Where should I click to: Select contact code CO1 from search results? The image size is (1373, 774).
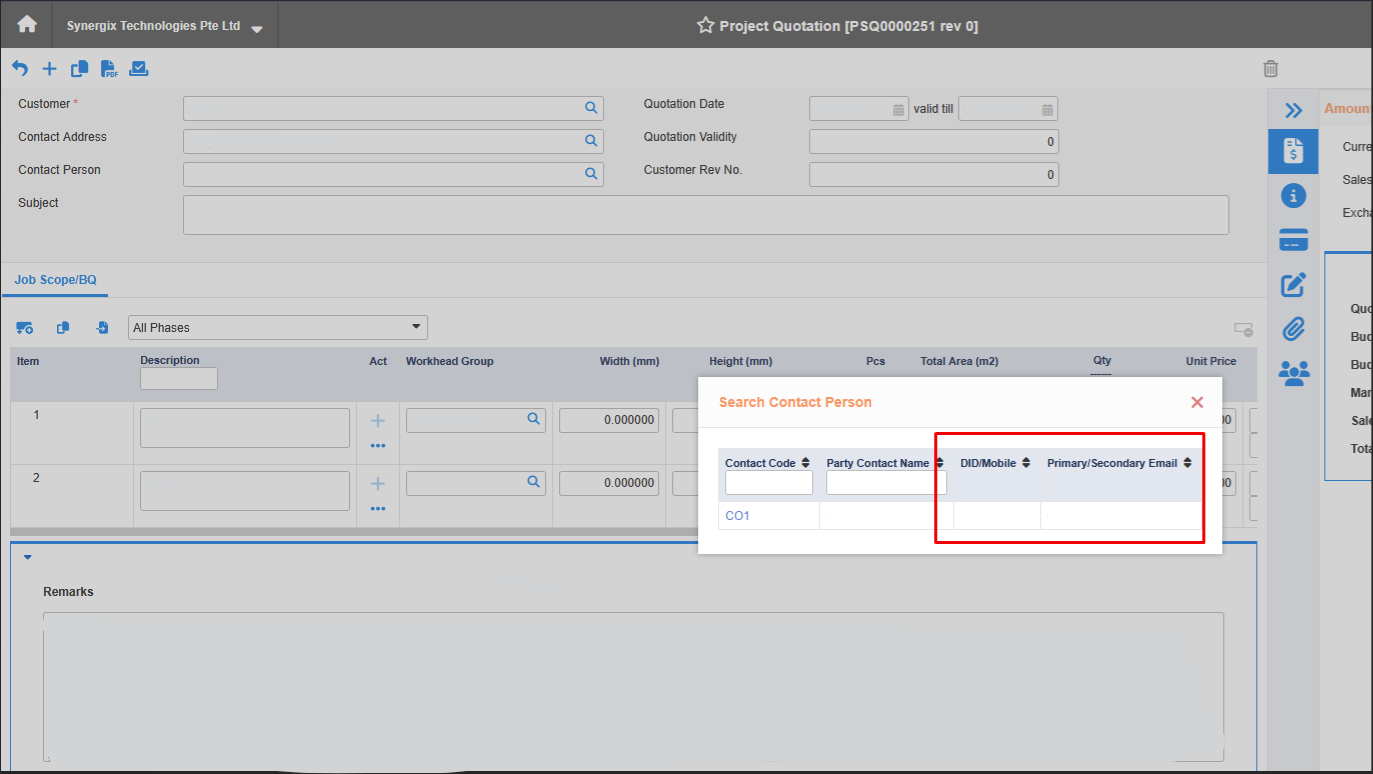[x=737, y=515]
